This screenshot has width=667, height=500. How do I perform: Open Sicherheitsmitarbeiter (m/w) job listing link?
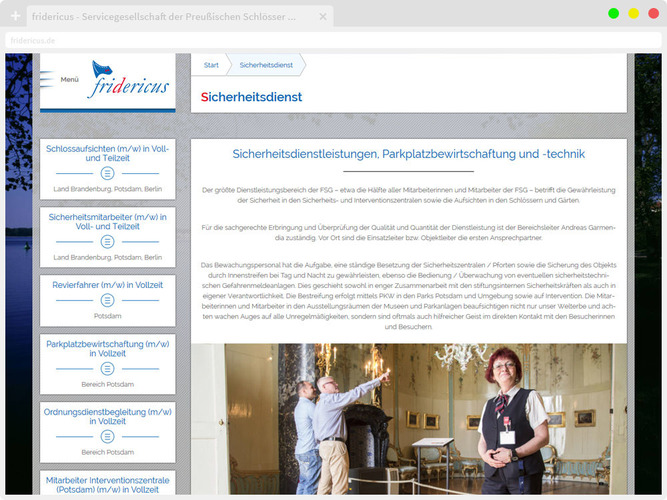click(107, 221)
